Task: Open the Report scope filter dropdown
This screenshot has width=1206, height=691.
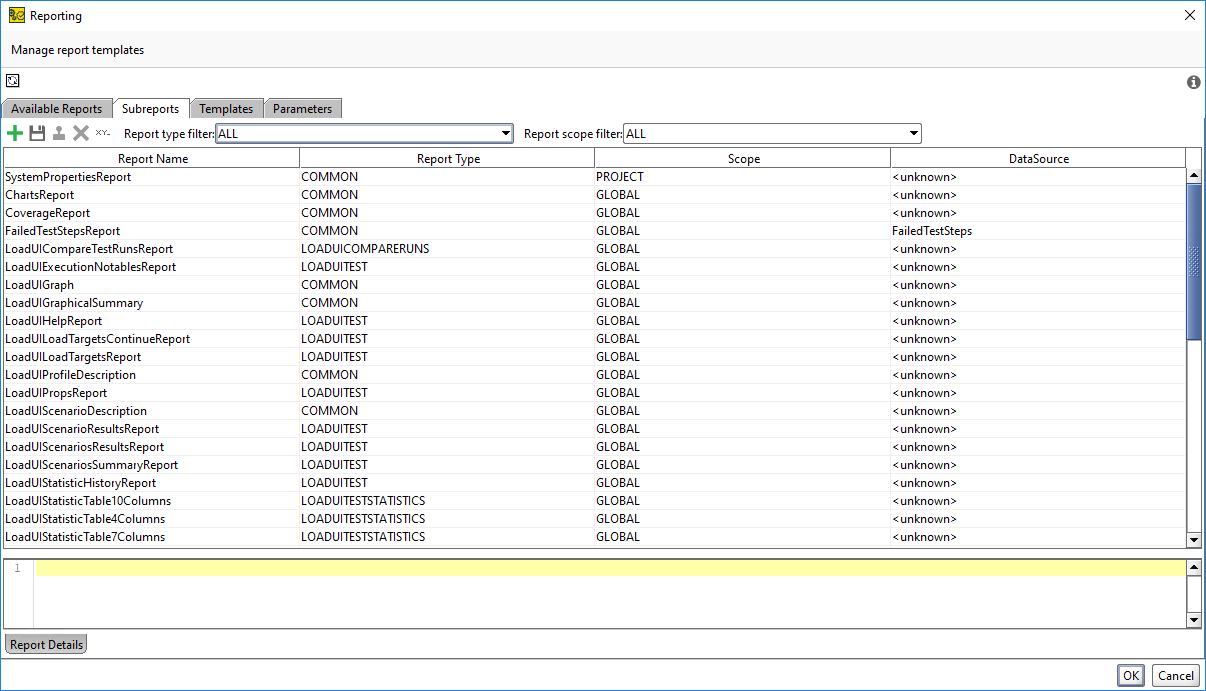Action: pyautogui.click(x=911, y=133)
